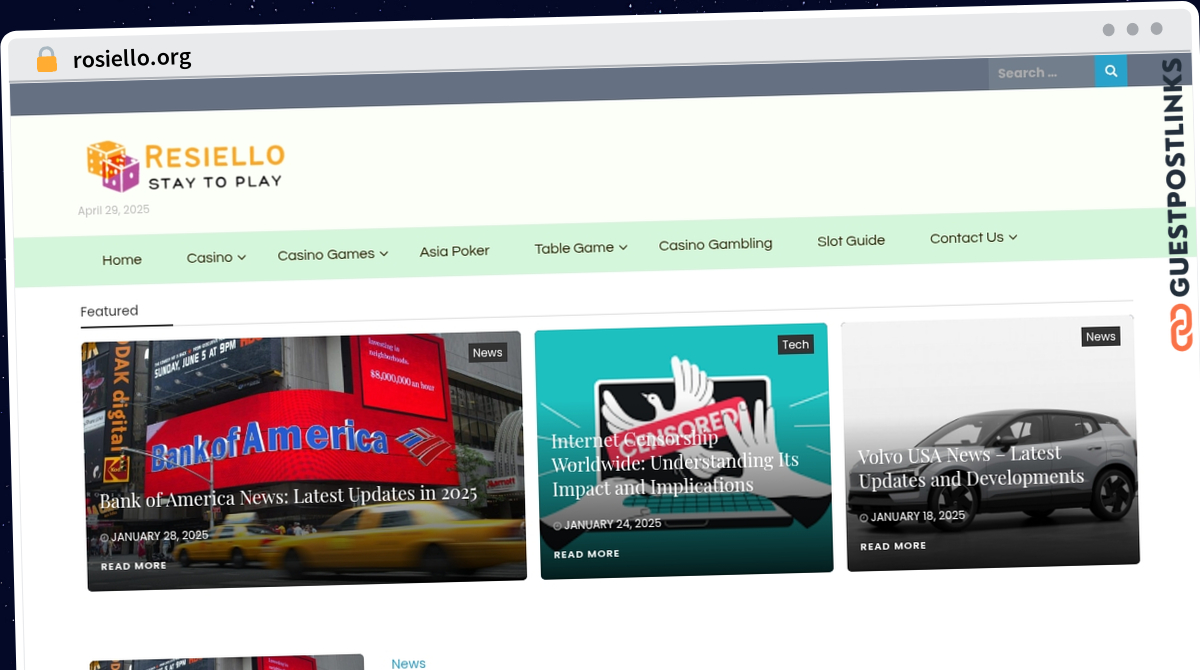Click the January 24, 2025 post date
Viewport: 1200px width, 670px height.
(x=612, y=524)
